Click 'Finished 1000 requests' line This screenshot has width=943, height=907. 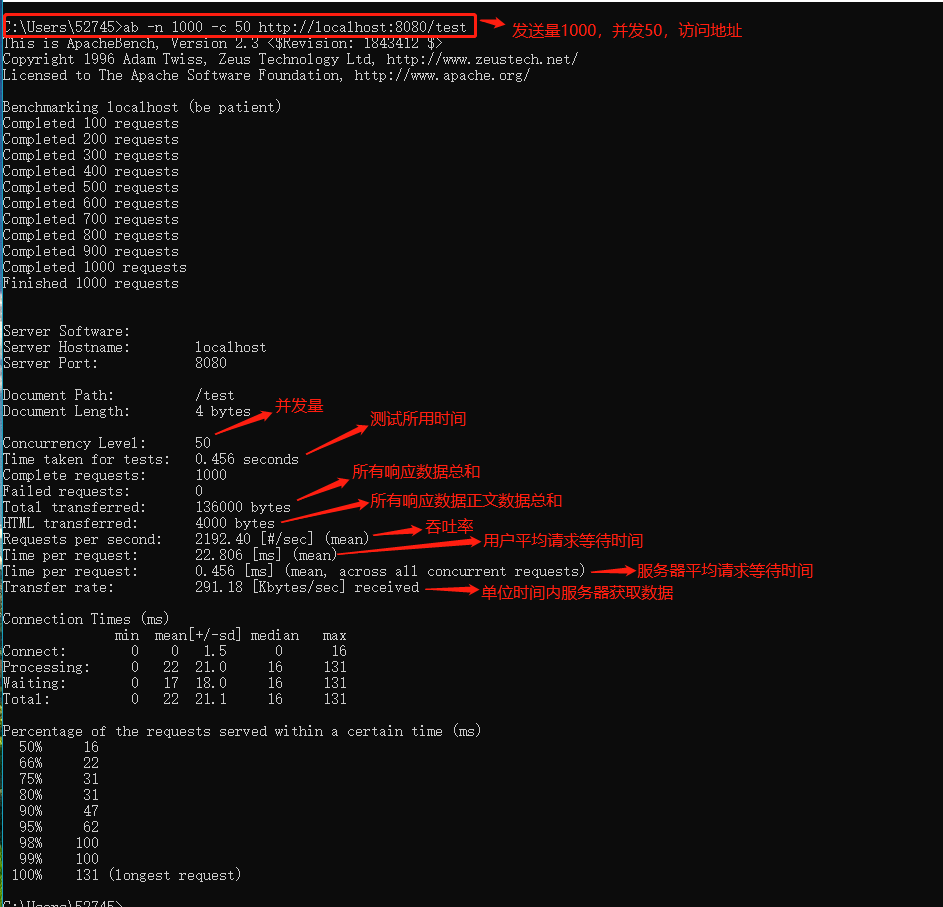click(91, 283)
